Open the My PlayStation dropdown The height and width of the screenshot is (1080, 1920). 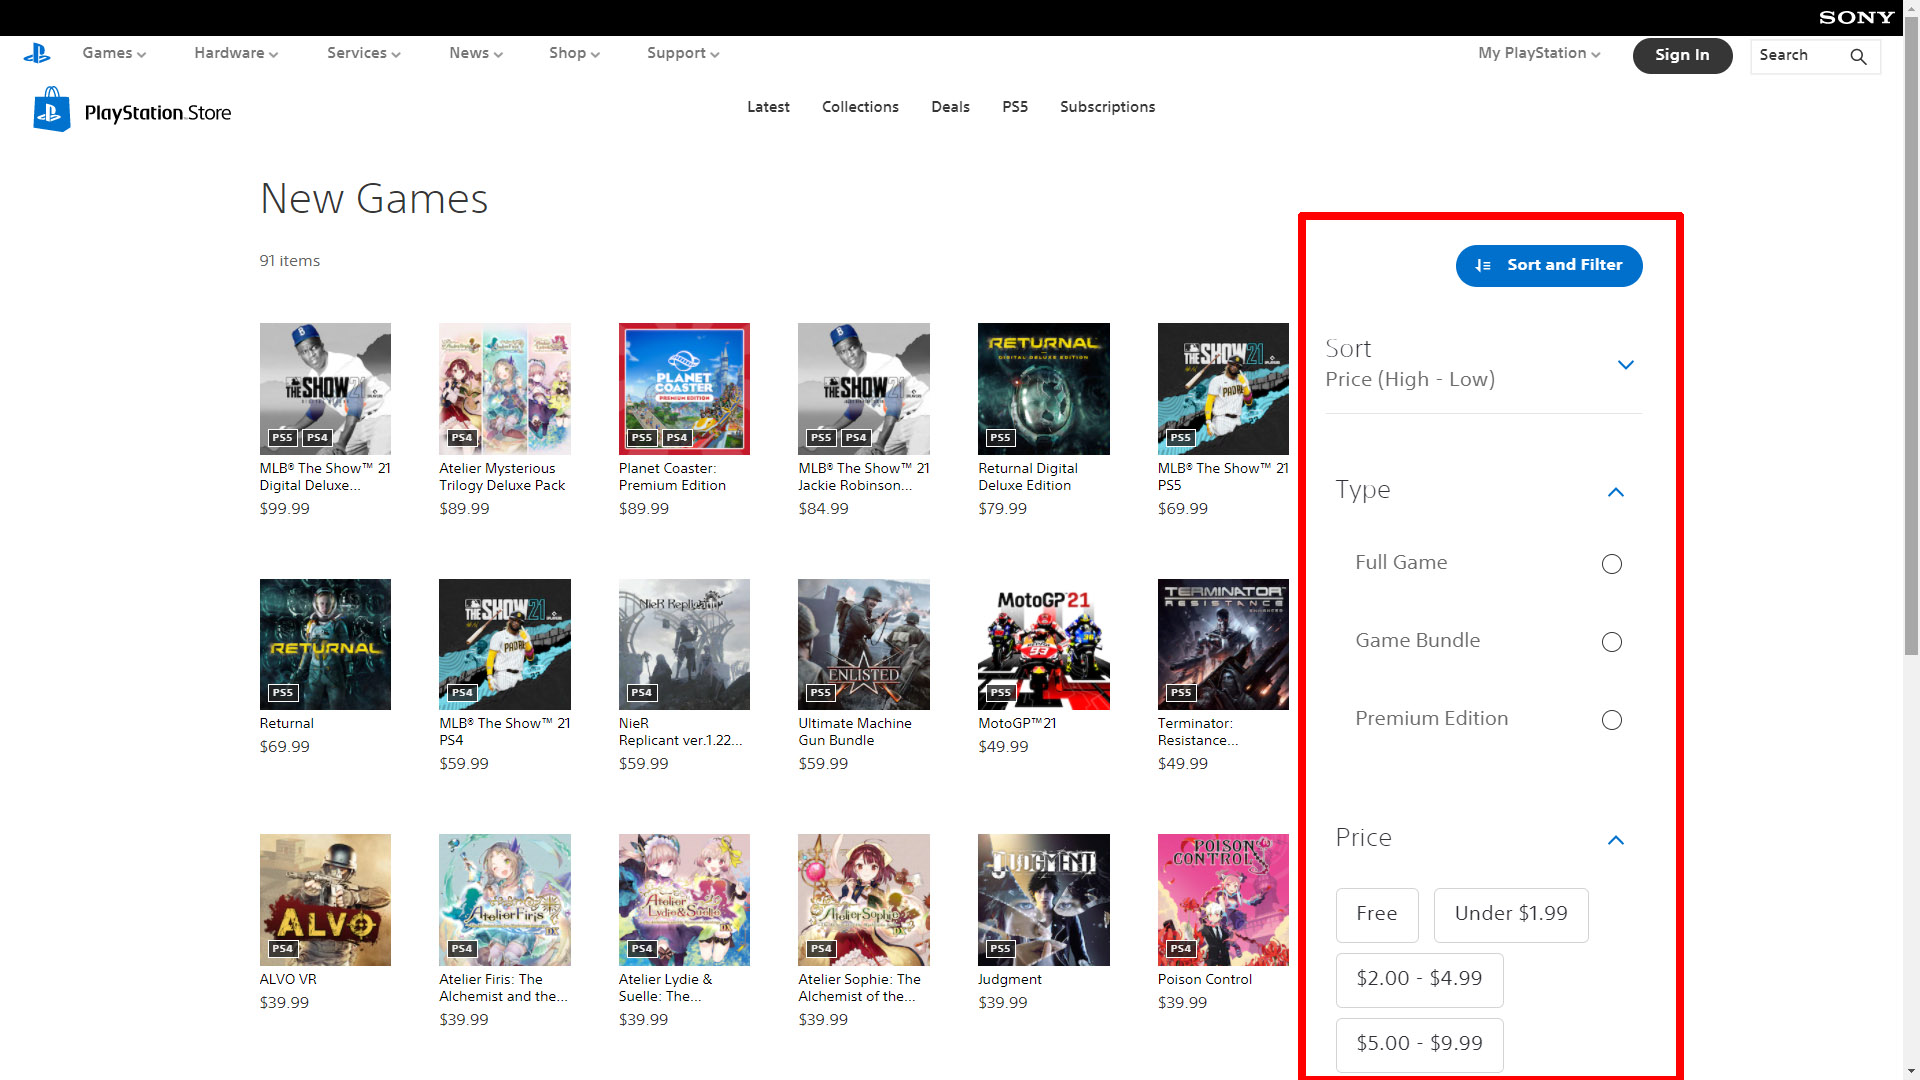click(x=1539, y=53)
